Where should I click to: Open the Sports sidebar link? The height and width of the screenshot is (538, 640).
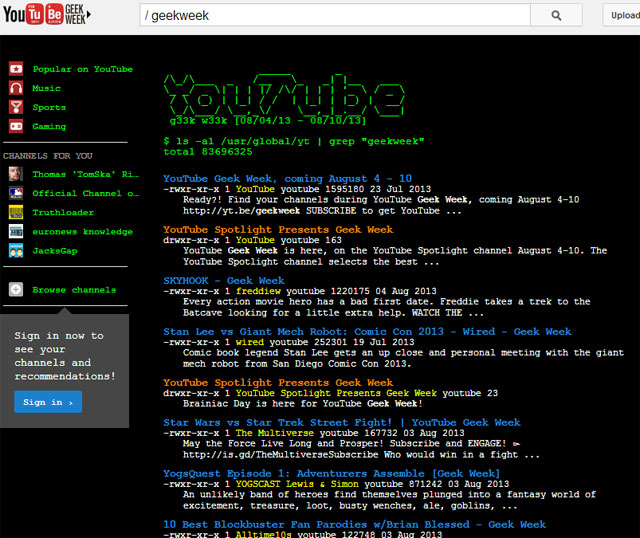point(49,107)
